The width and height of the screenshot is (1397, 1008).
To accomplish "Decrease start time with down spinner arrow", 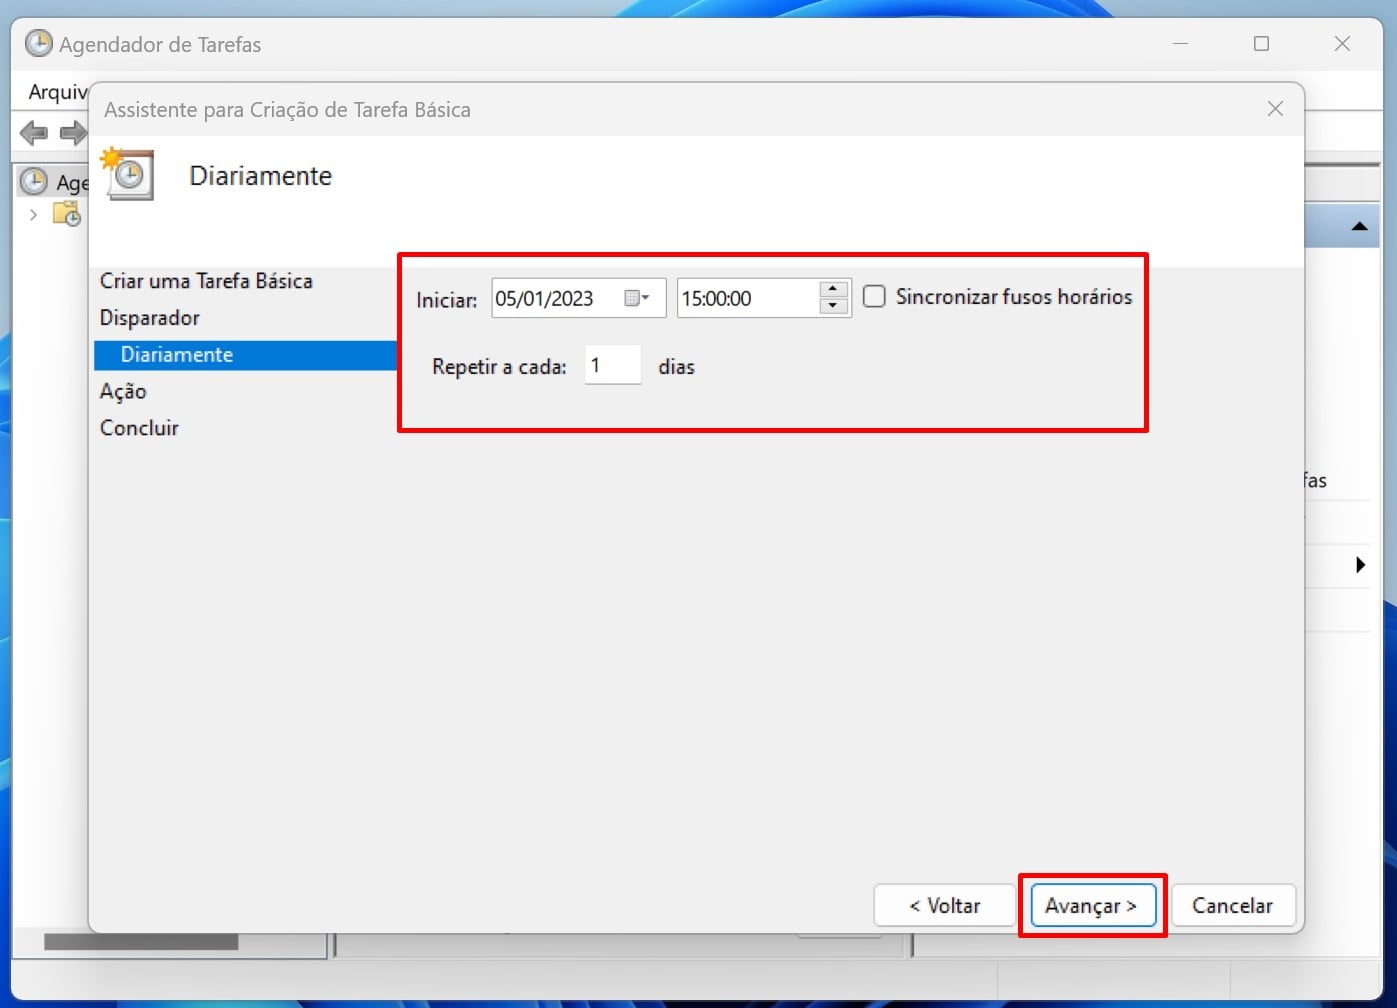I will click(833, 306).
